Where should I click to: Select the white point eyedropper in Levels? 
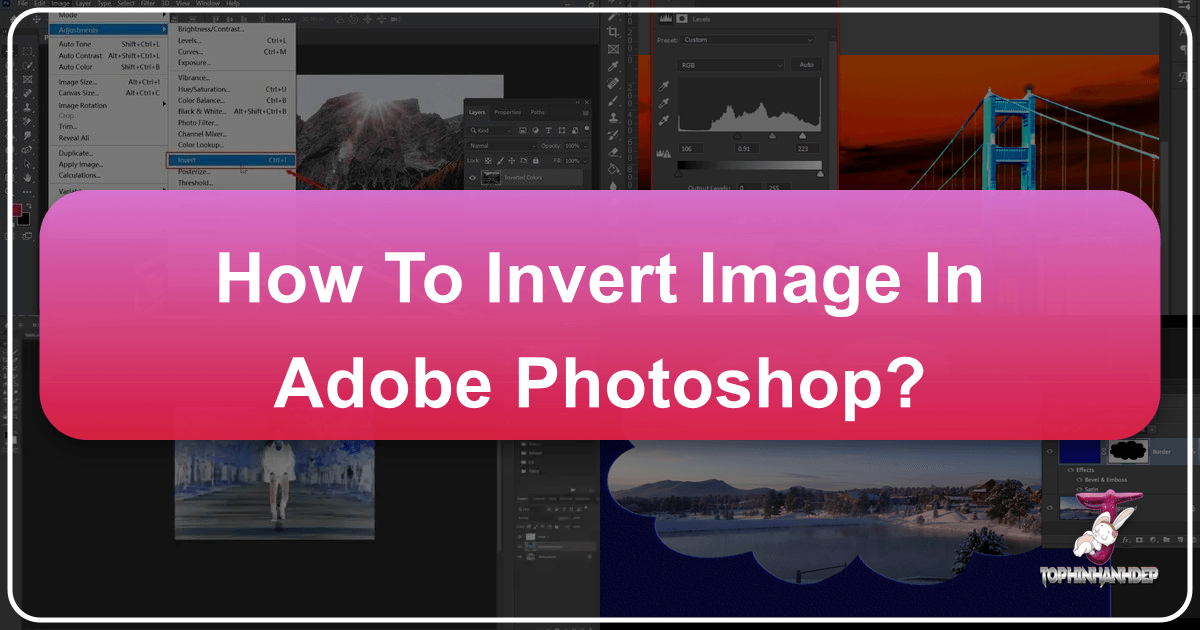point(664,121)
